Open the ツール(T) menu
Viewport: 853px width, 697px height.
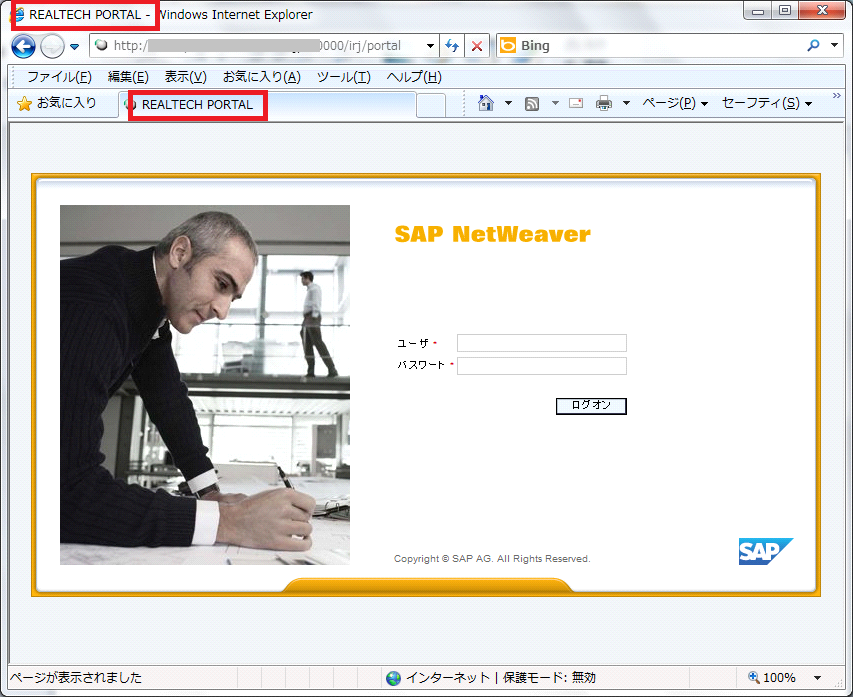point(344,77)
